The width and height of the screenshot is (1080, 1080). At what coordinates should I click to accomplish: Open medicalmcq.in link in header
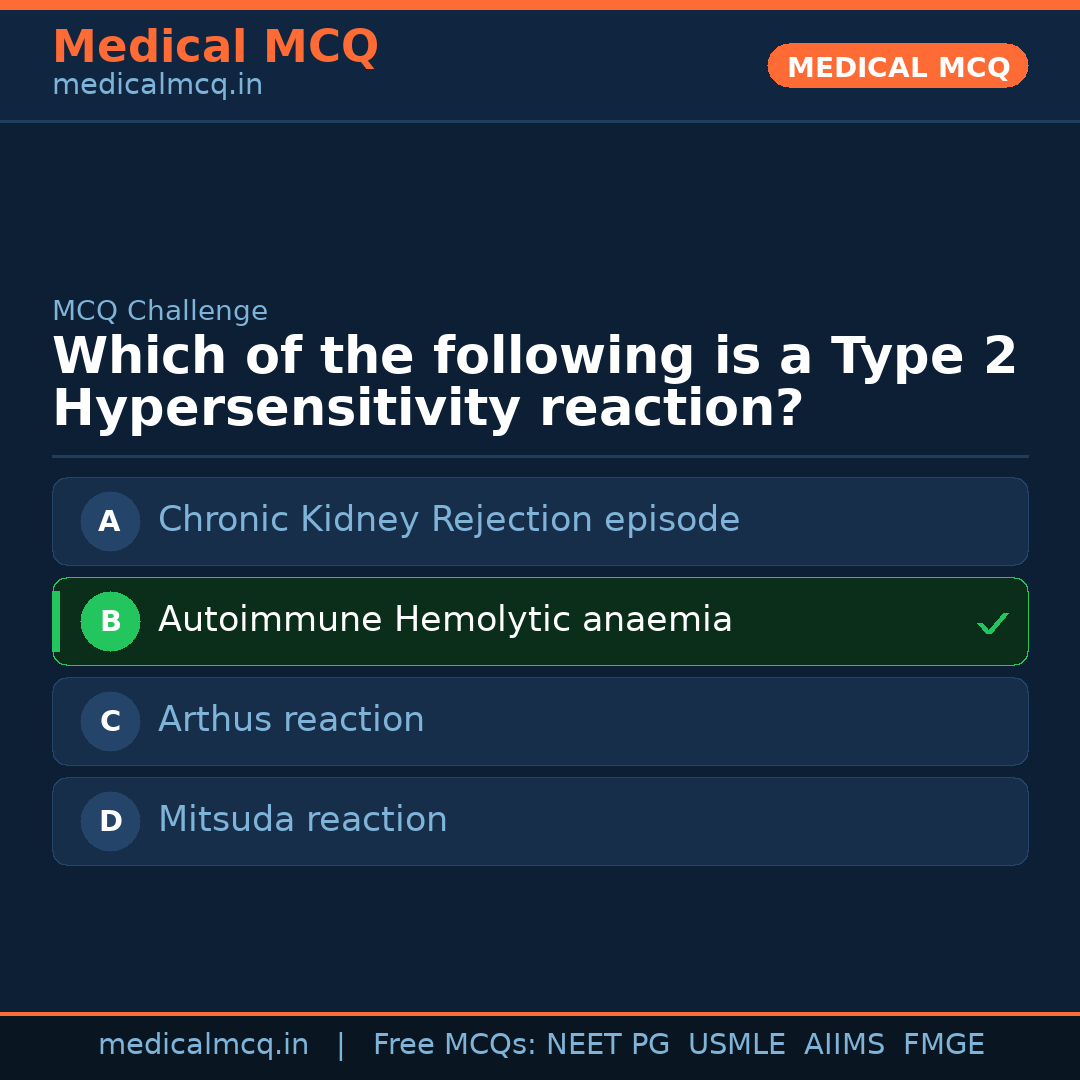tap(157, 86)
